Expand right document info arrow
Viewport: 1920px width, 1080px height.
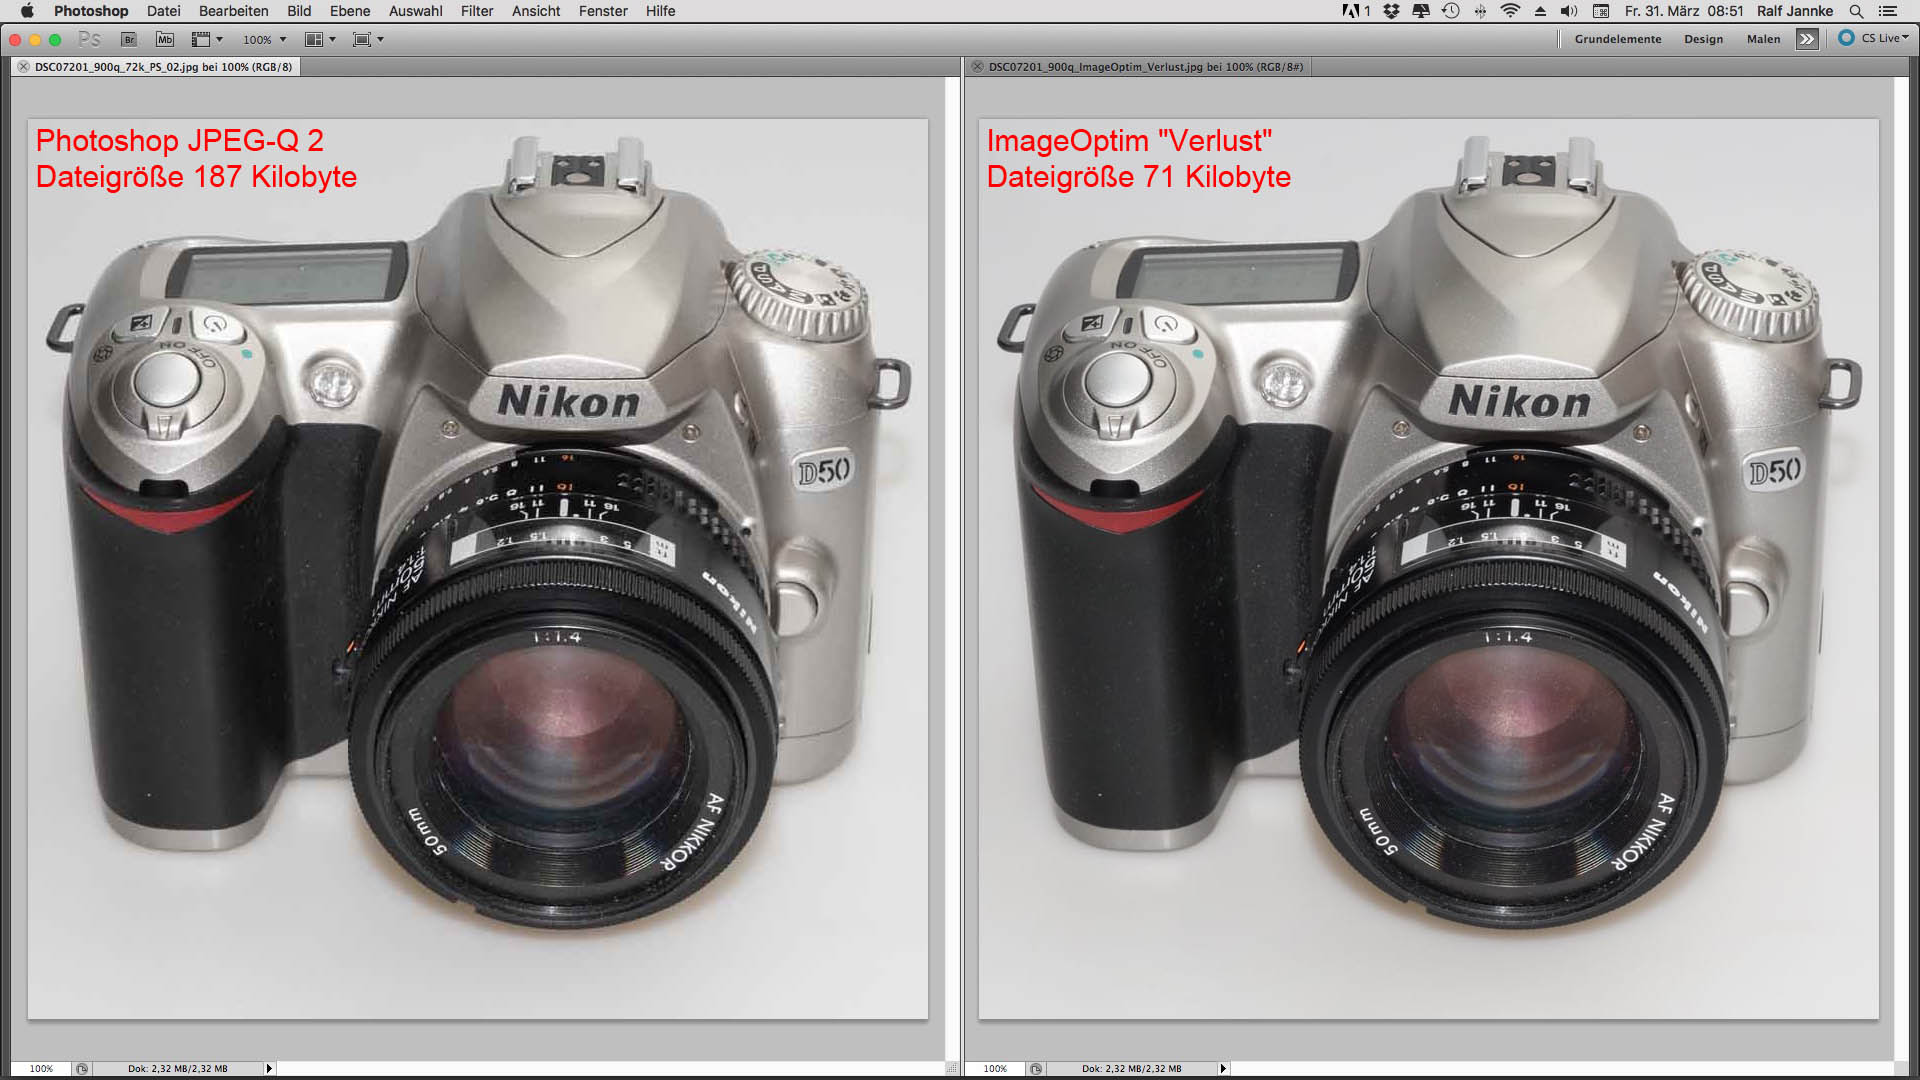(x=1223, y=1068)
